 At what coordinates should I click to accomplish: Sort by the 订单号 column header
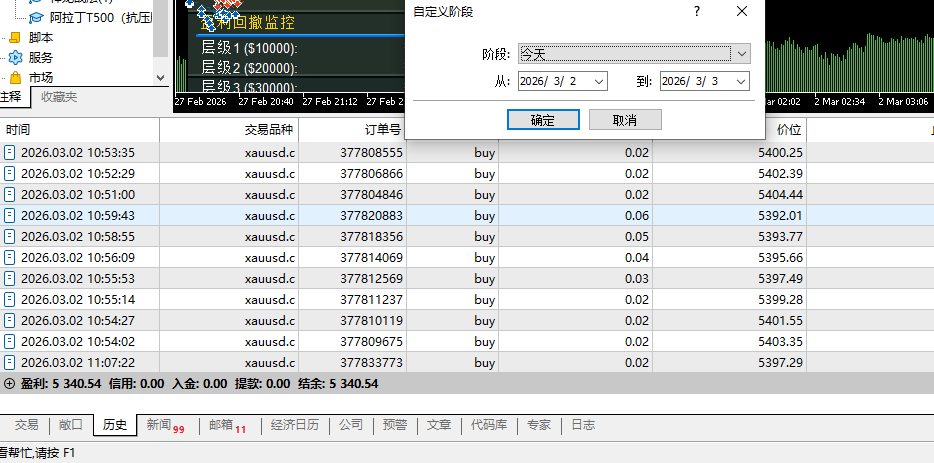point(353,130)
